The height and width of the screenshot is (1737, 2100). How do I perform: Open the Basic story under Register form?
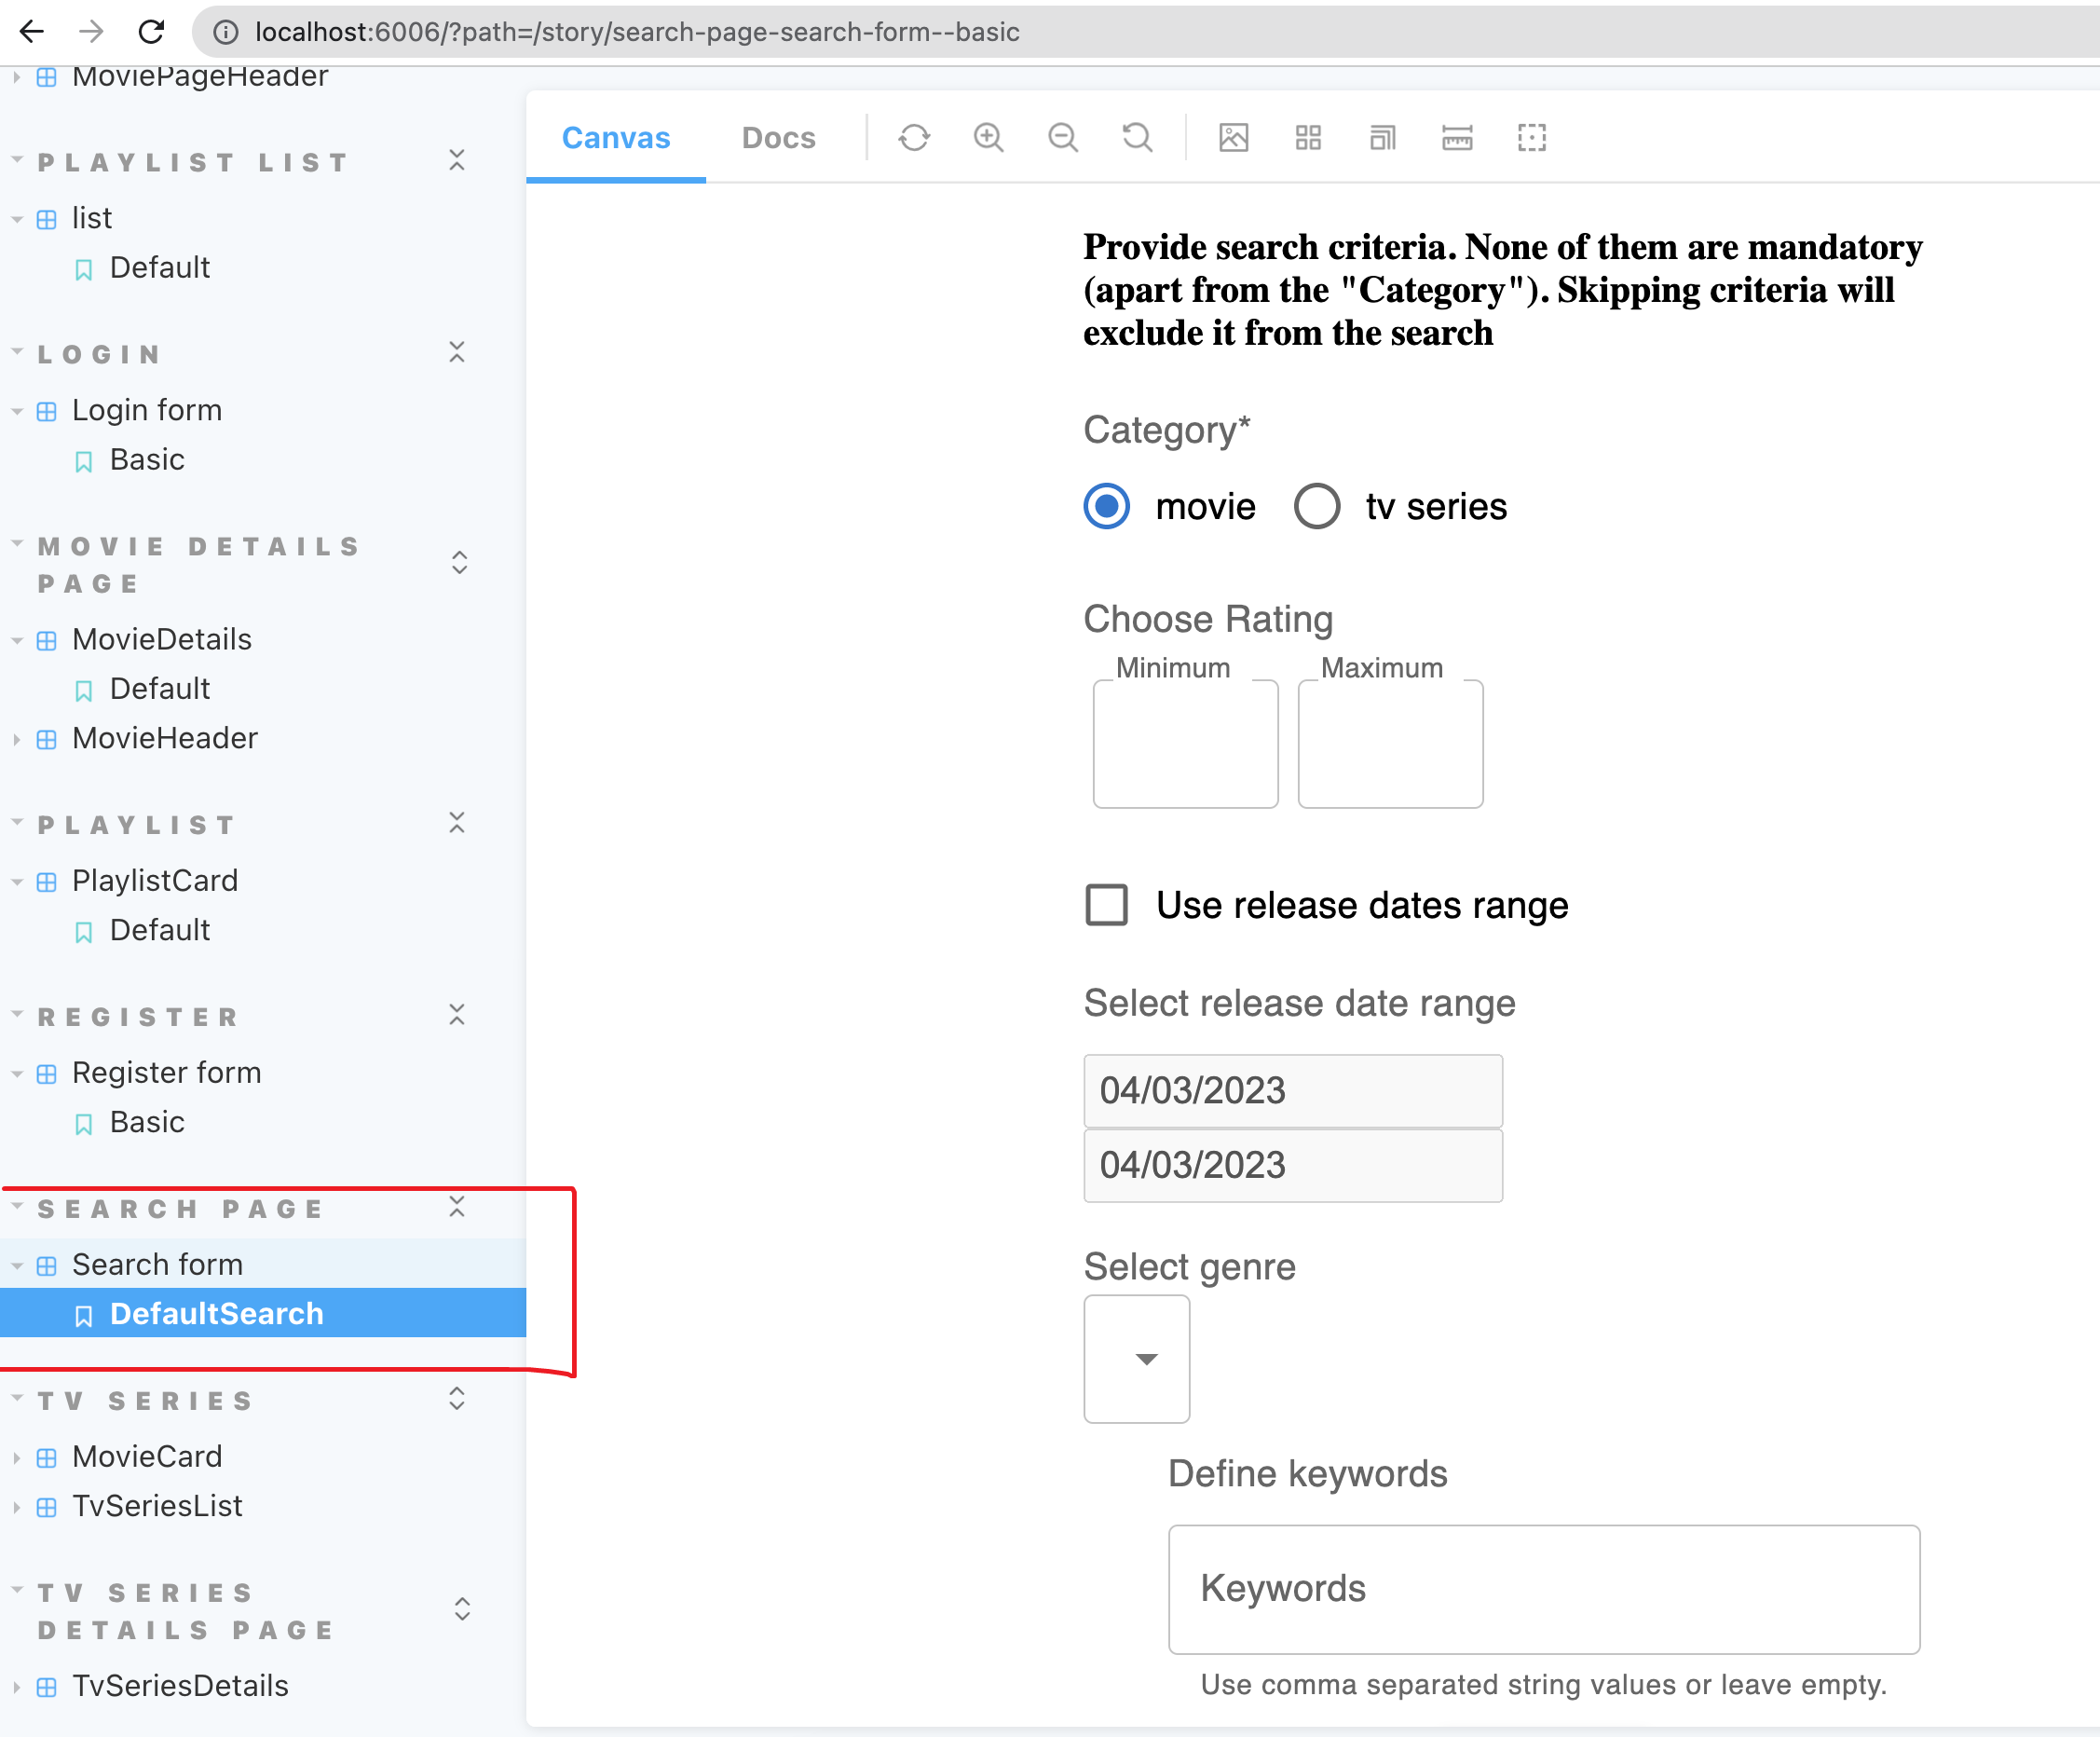tap(147, 1122)
